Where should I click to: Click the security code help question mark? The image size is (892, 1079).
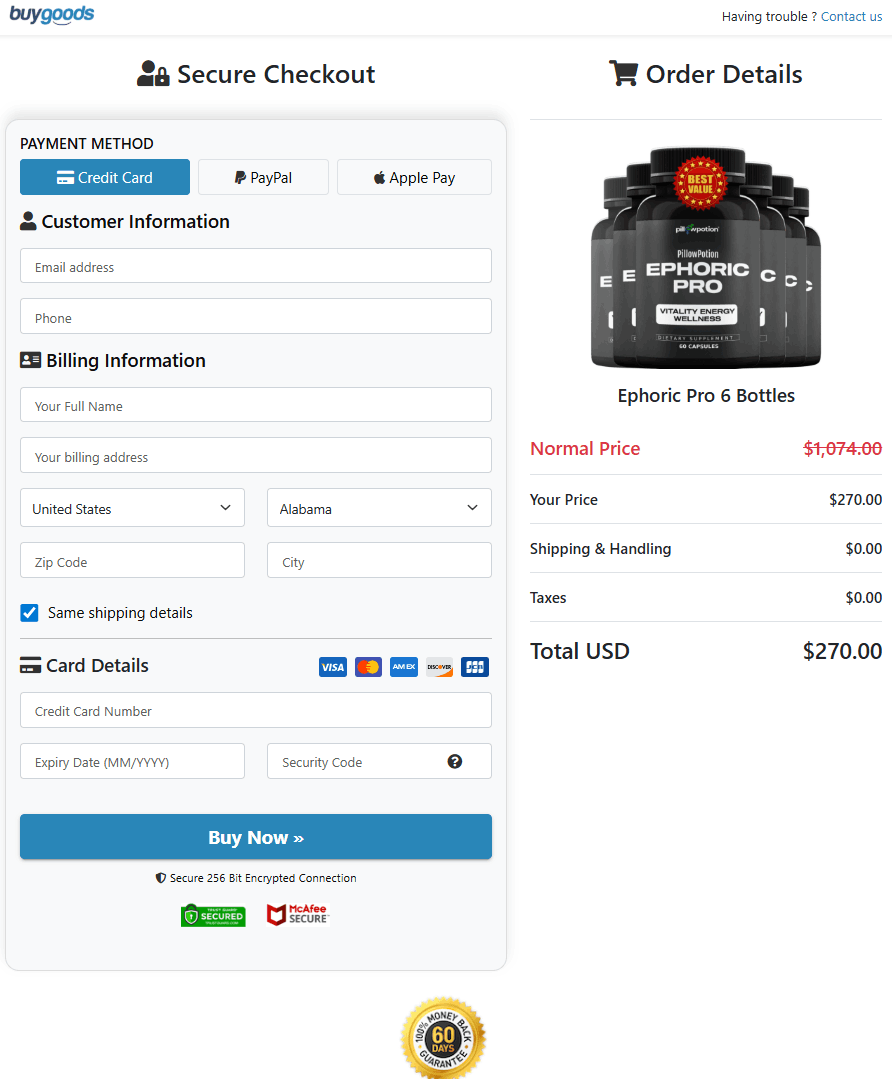coord(455,762)
